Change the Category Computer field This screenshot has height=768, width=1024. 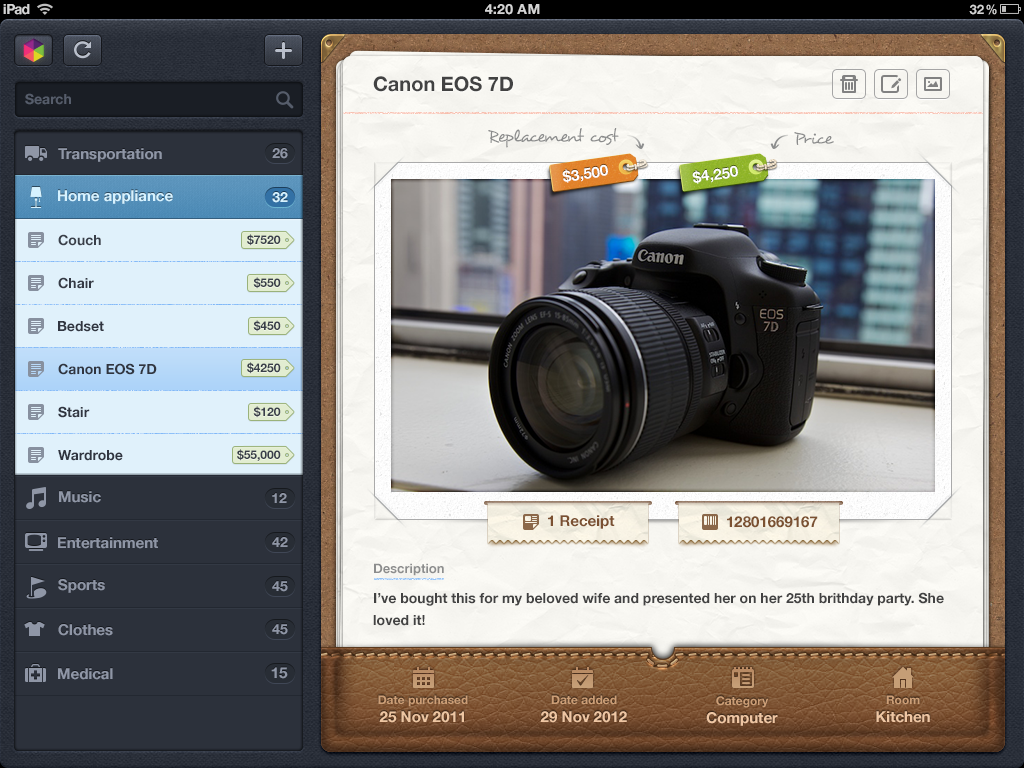742,697
